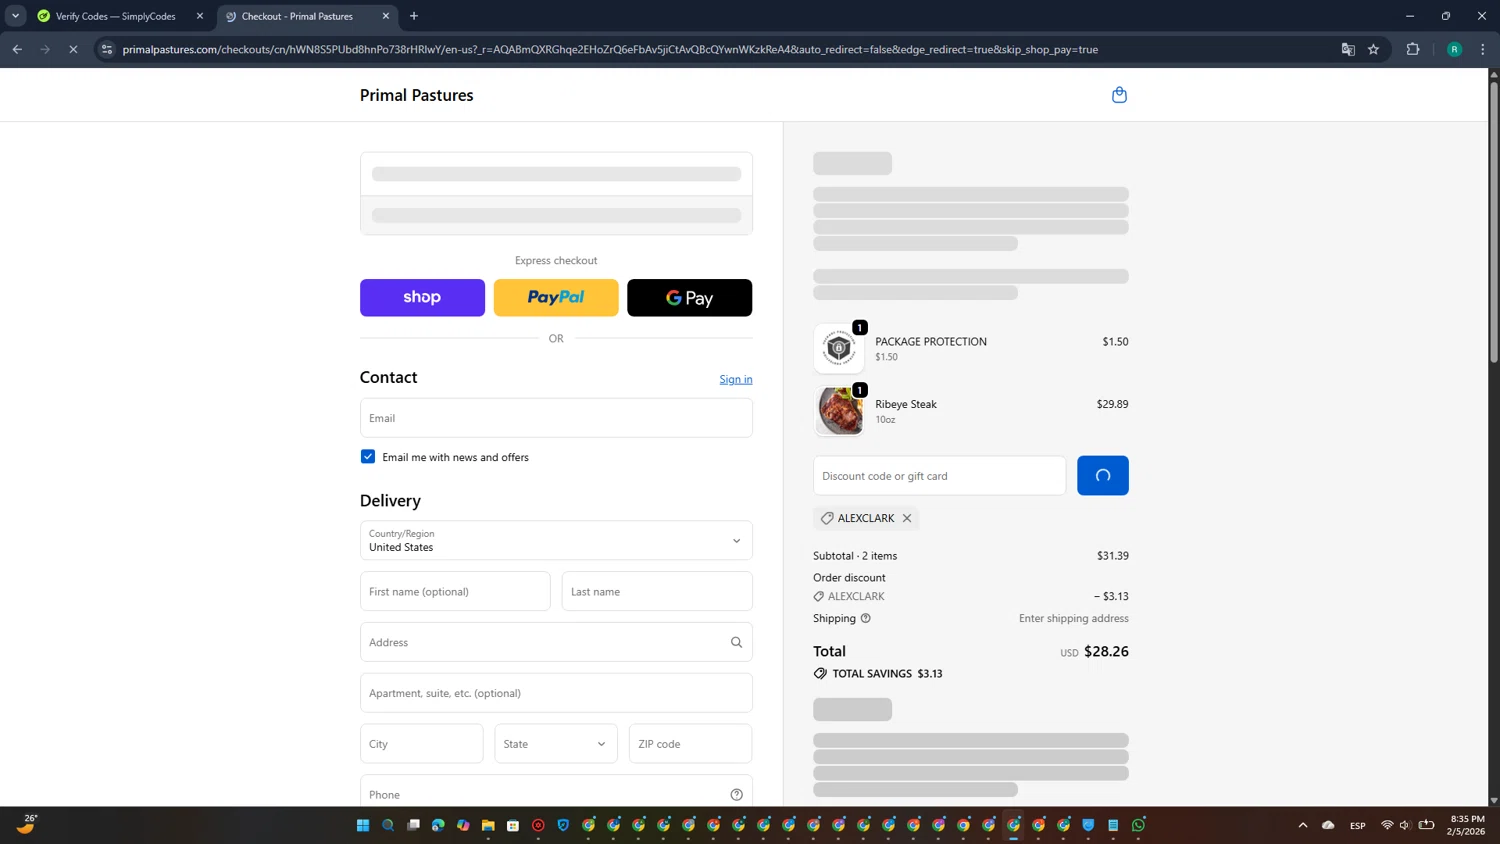Open File Explorer from the taskbar

tap(488, 825)
